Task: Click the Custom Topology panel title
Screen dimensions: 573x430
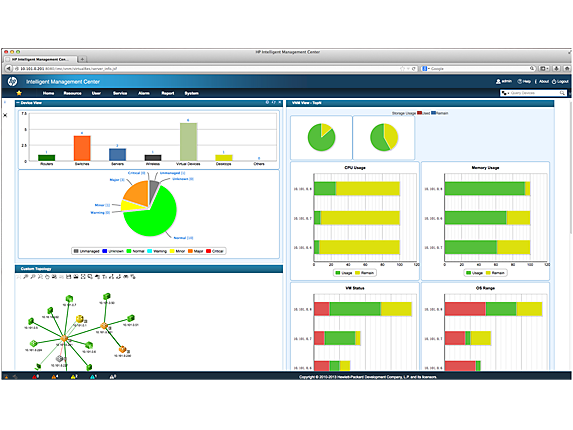Action: tap(36, 269)
